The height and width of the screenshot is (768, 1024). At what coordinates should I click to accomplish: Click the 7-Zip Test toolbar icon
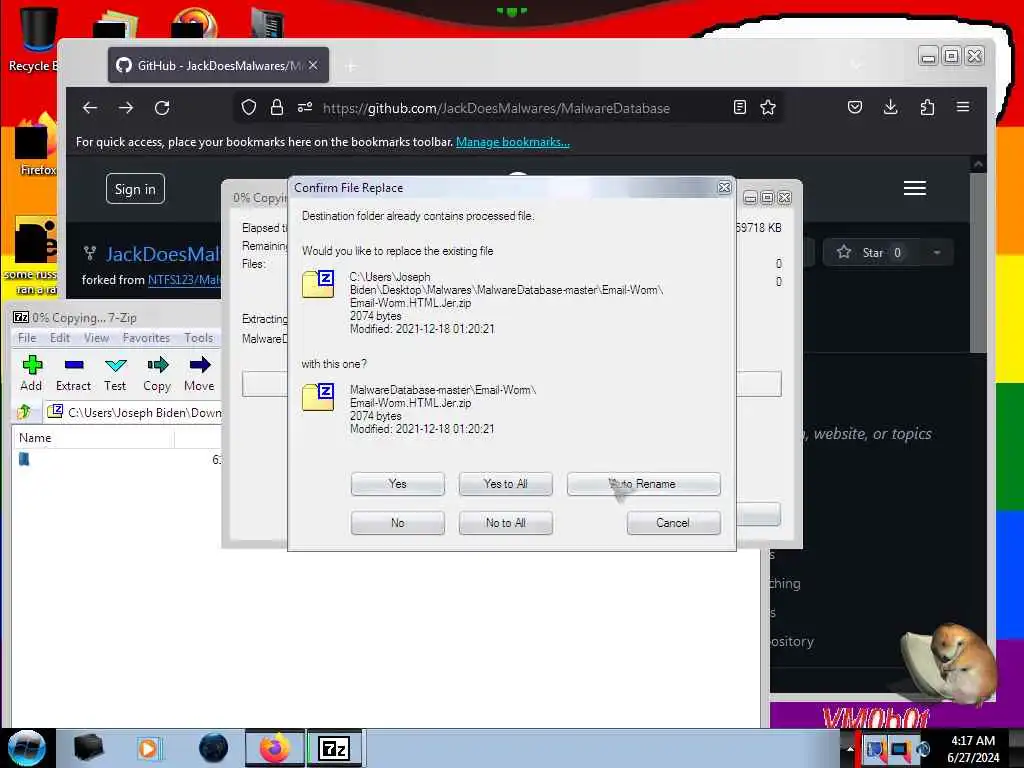(115, 374)
